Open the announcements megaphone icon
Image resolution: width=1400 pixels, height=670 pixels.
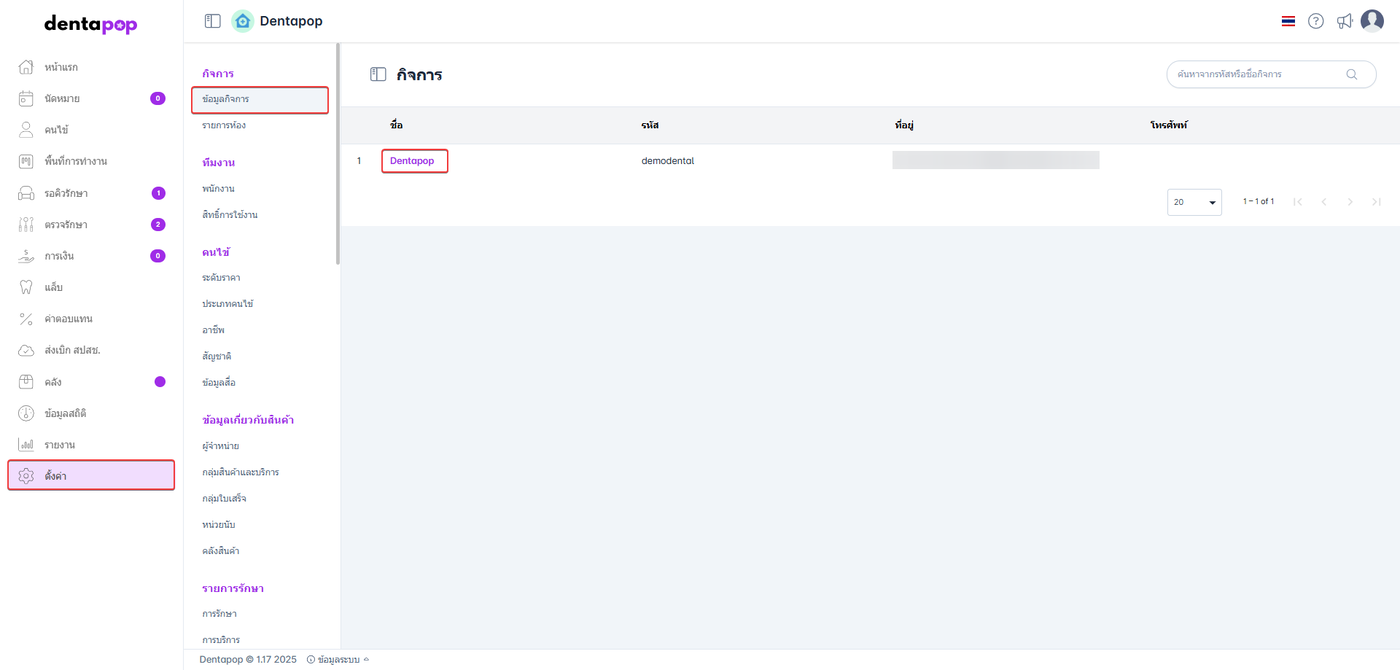coord(1345,21)
